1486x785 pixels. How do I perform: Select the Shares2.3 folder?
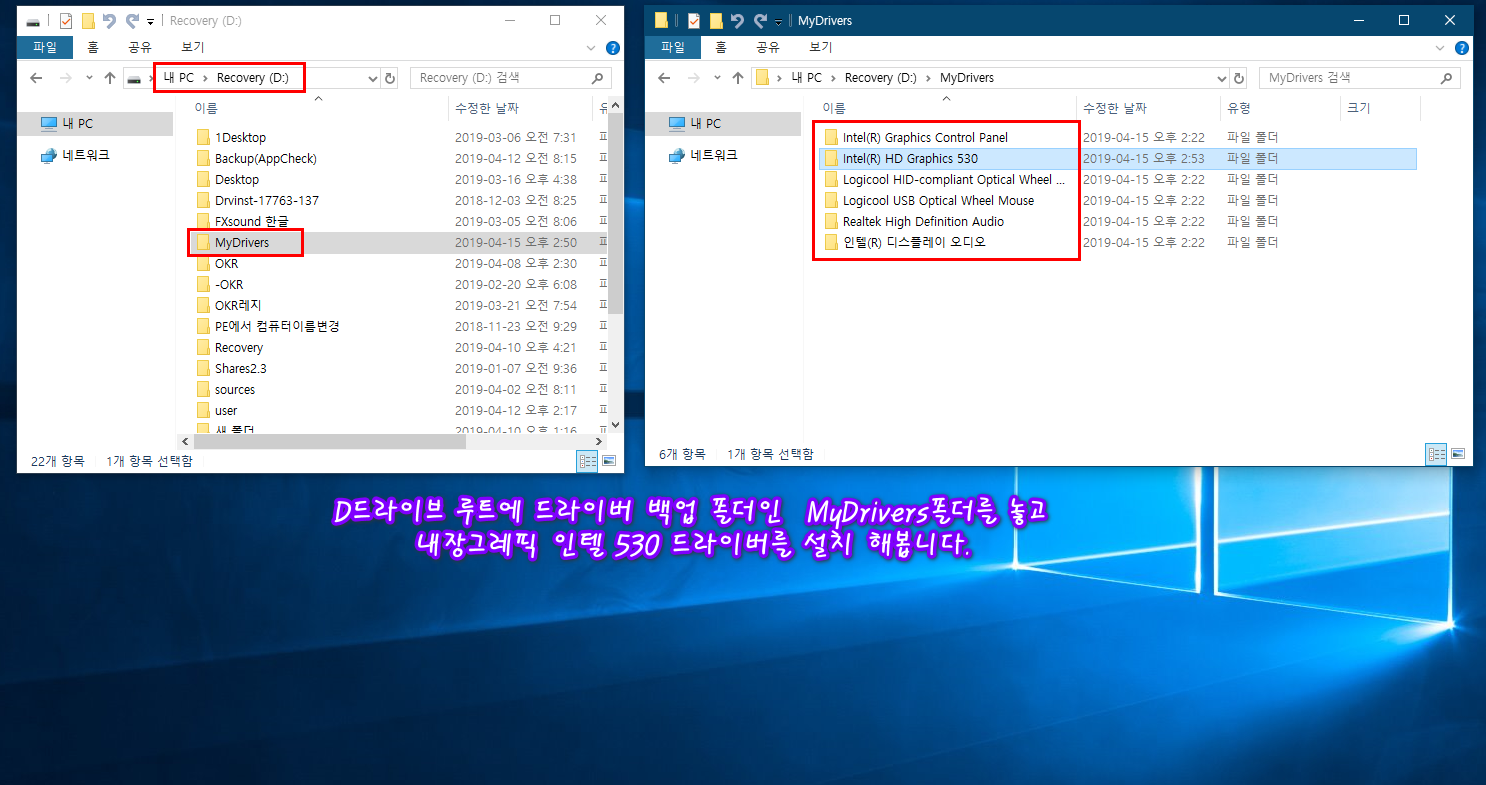coord(231,369)
